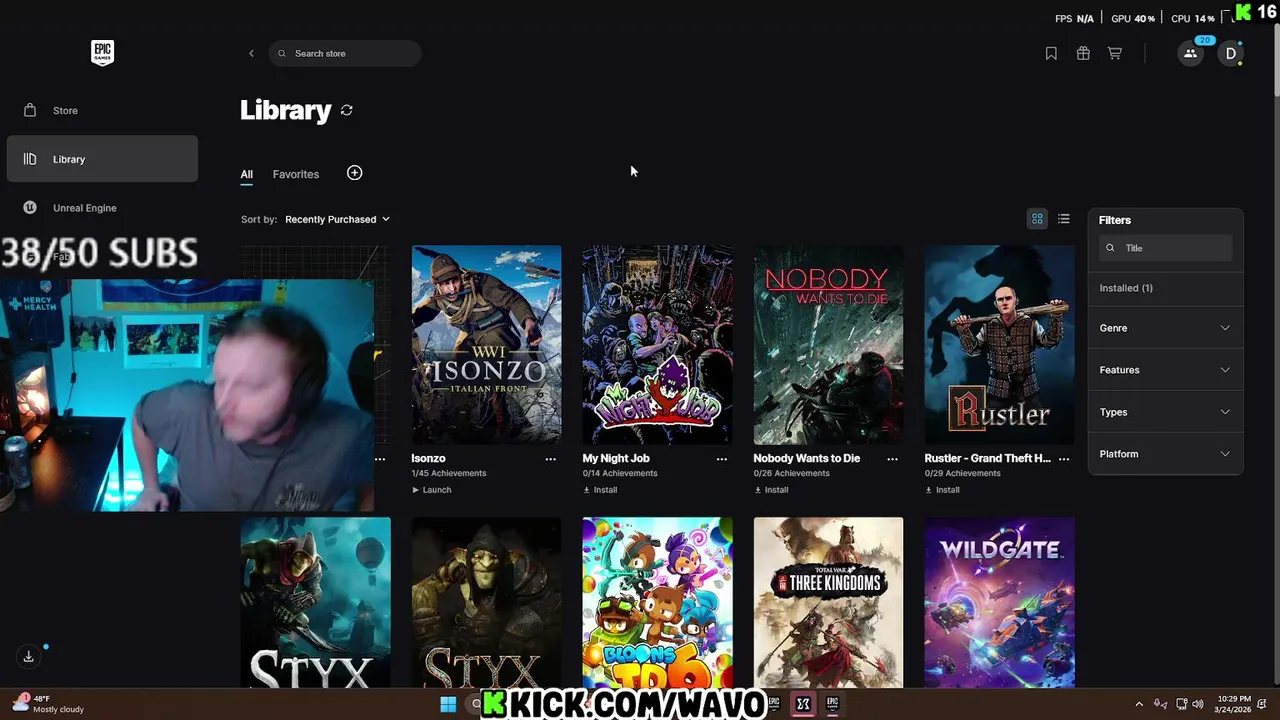The width and height of the screenshot is (1280, 720).
Task: Go back with the left arrow
Action: (x=251, y=53)
